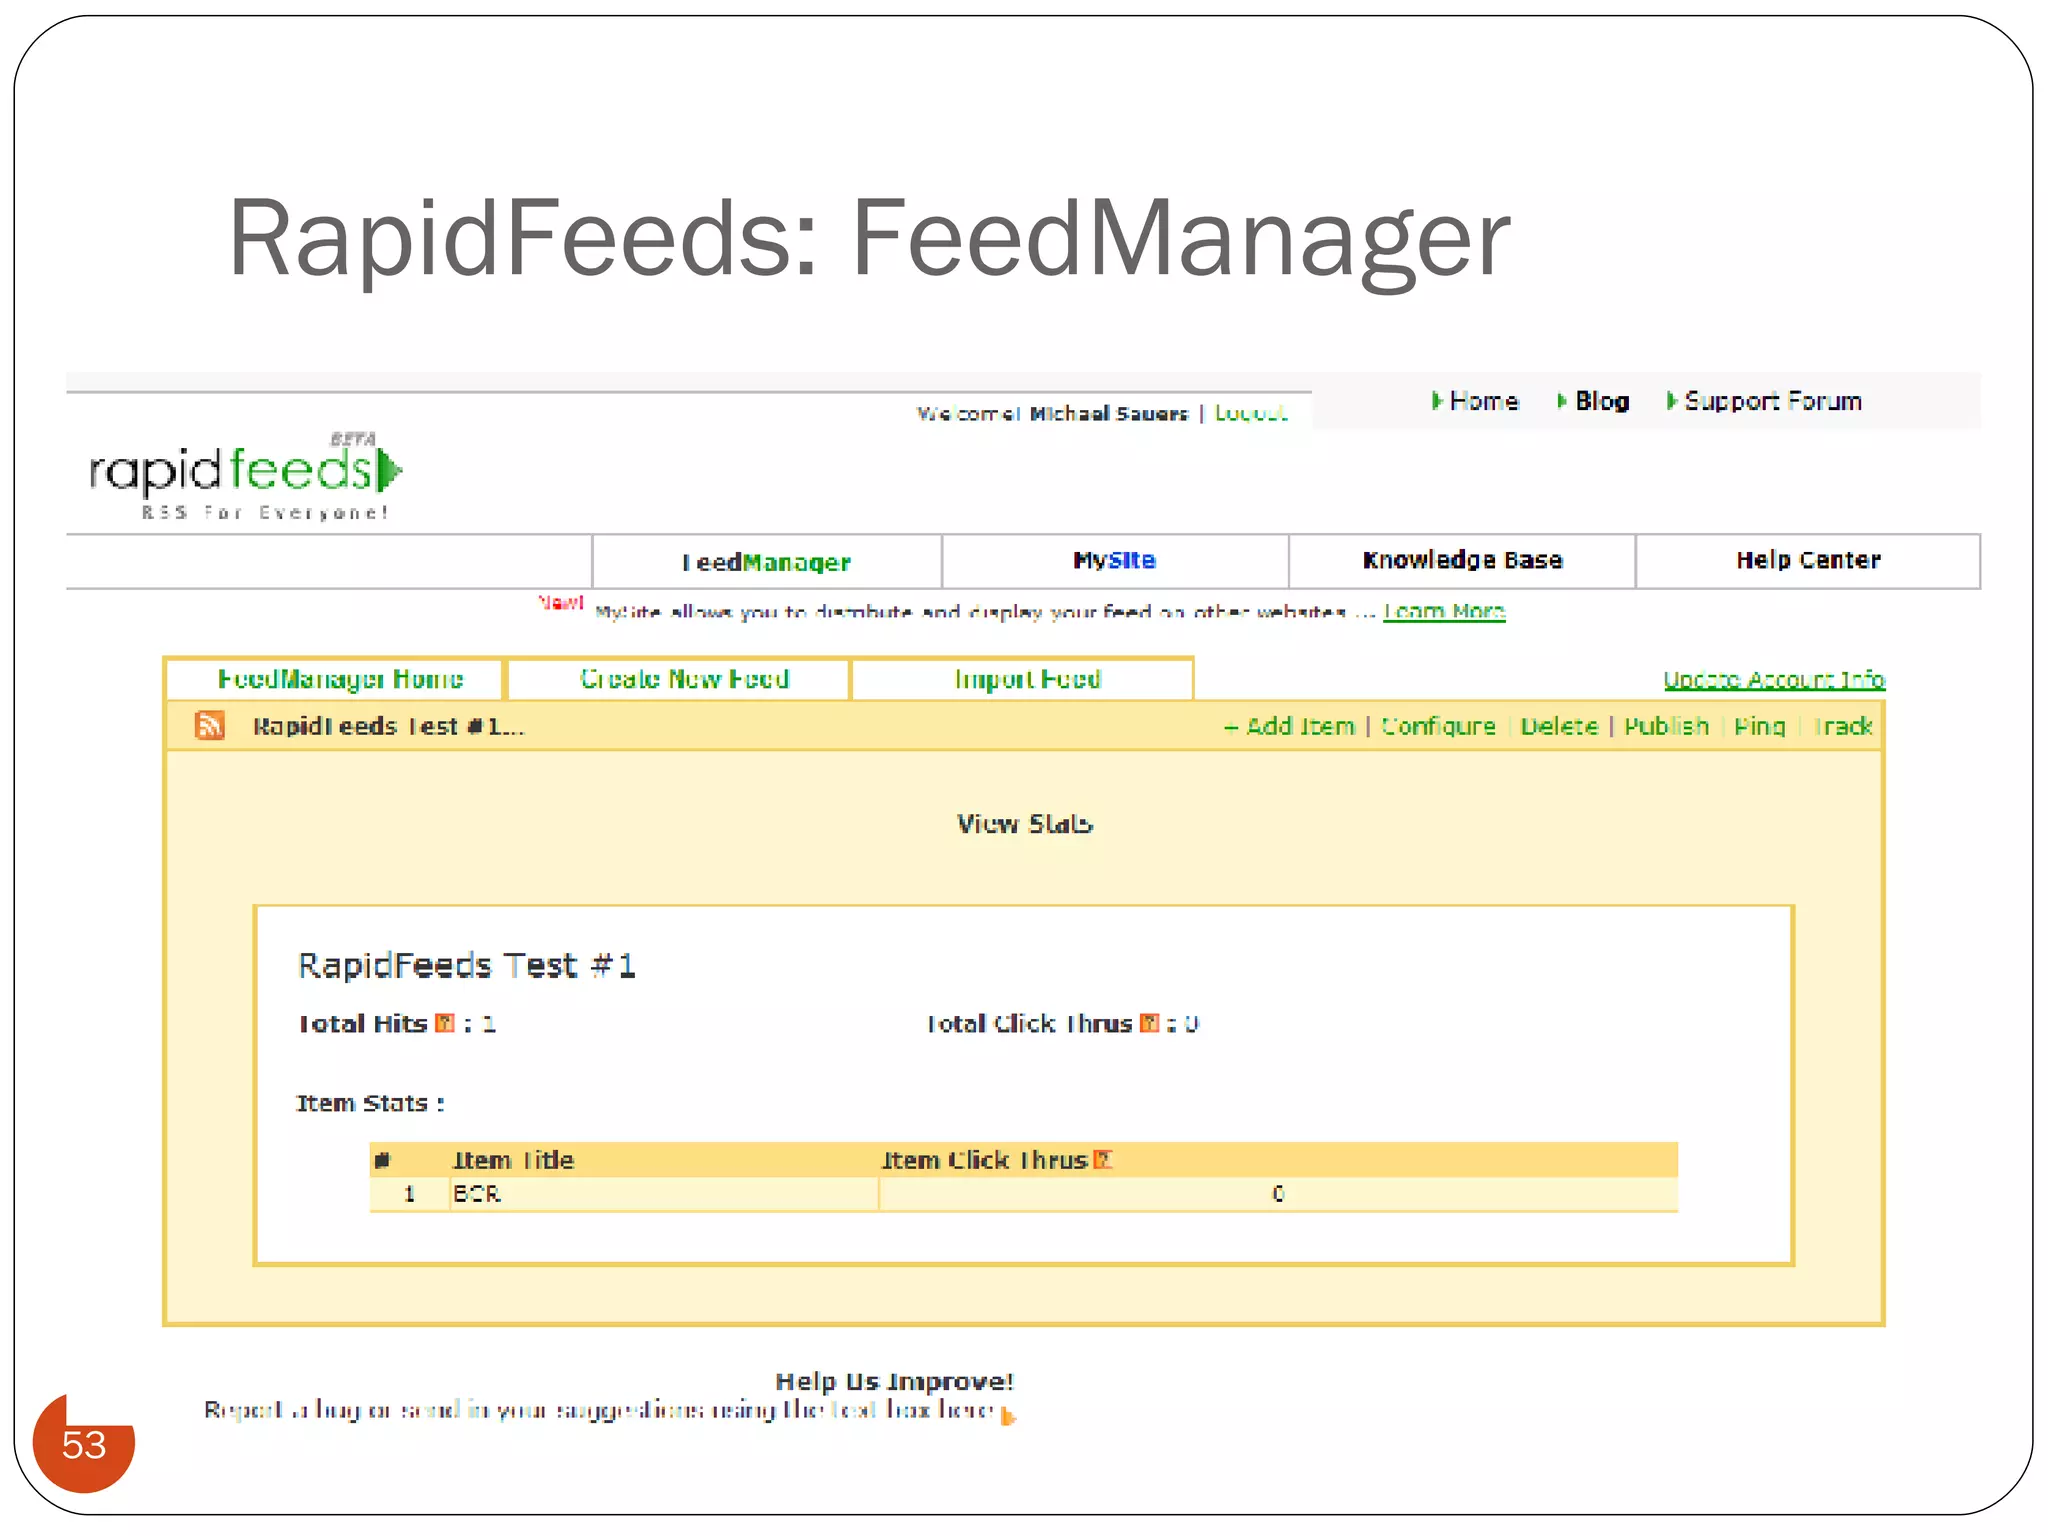
Task: Click the Track action
Action: tap(1842, 726)
